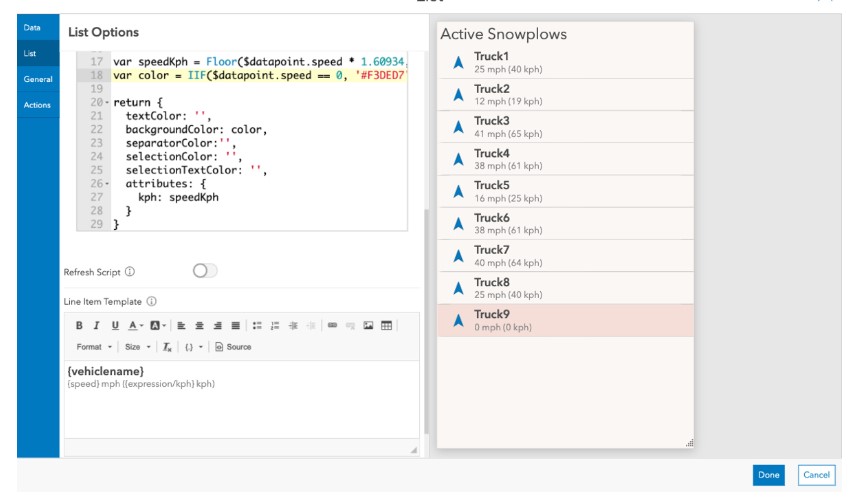The image size is (857, 497).
Task: Open the Size dropdown
Action: click(x=138, y=347)
